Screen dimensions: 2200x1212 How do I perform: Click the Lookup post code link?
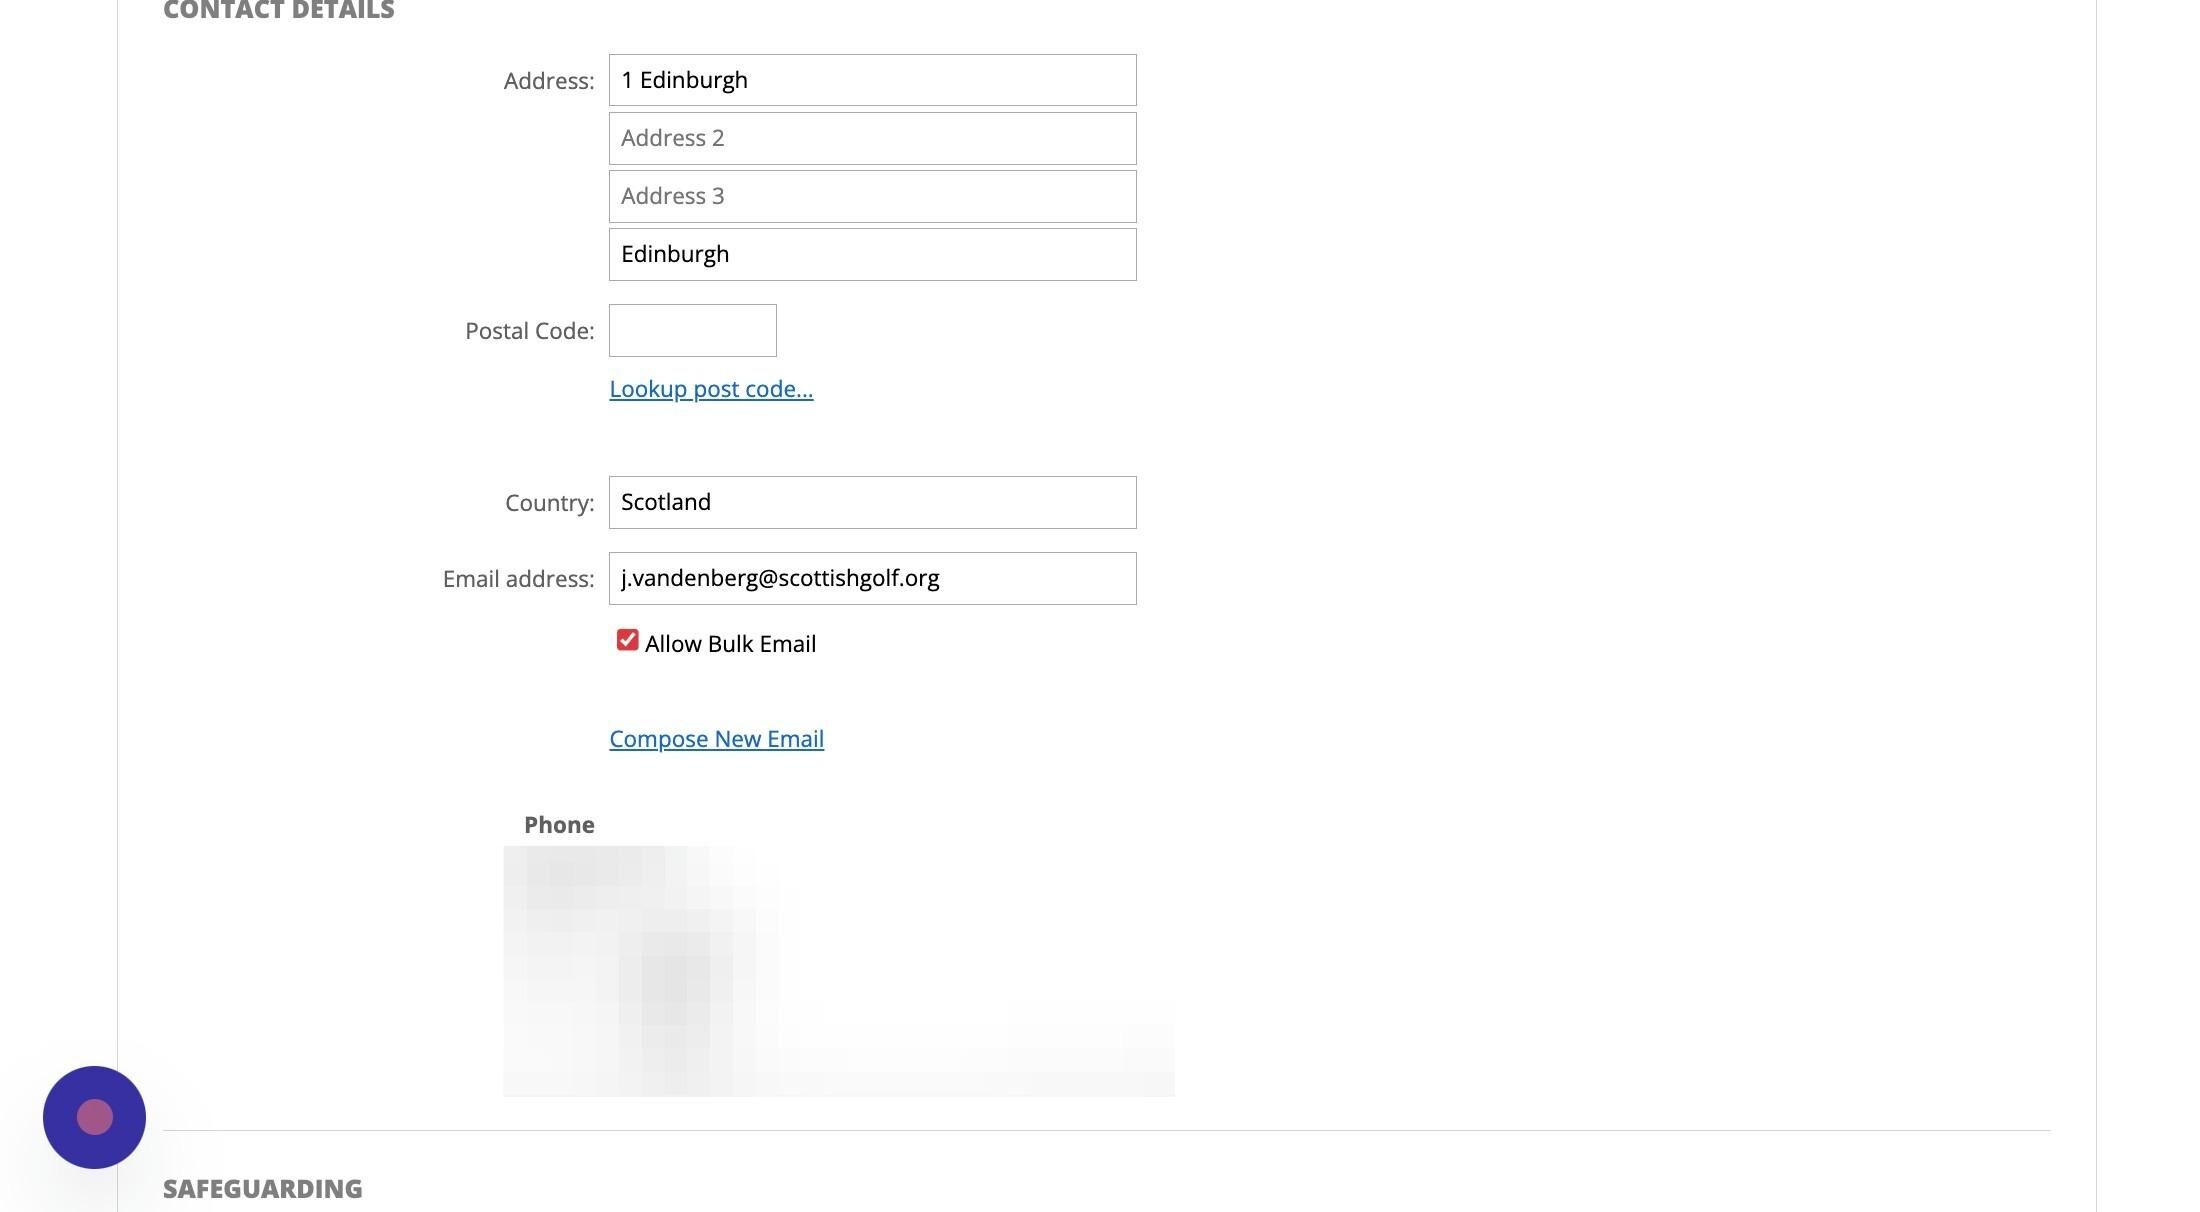[711, 389]
